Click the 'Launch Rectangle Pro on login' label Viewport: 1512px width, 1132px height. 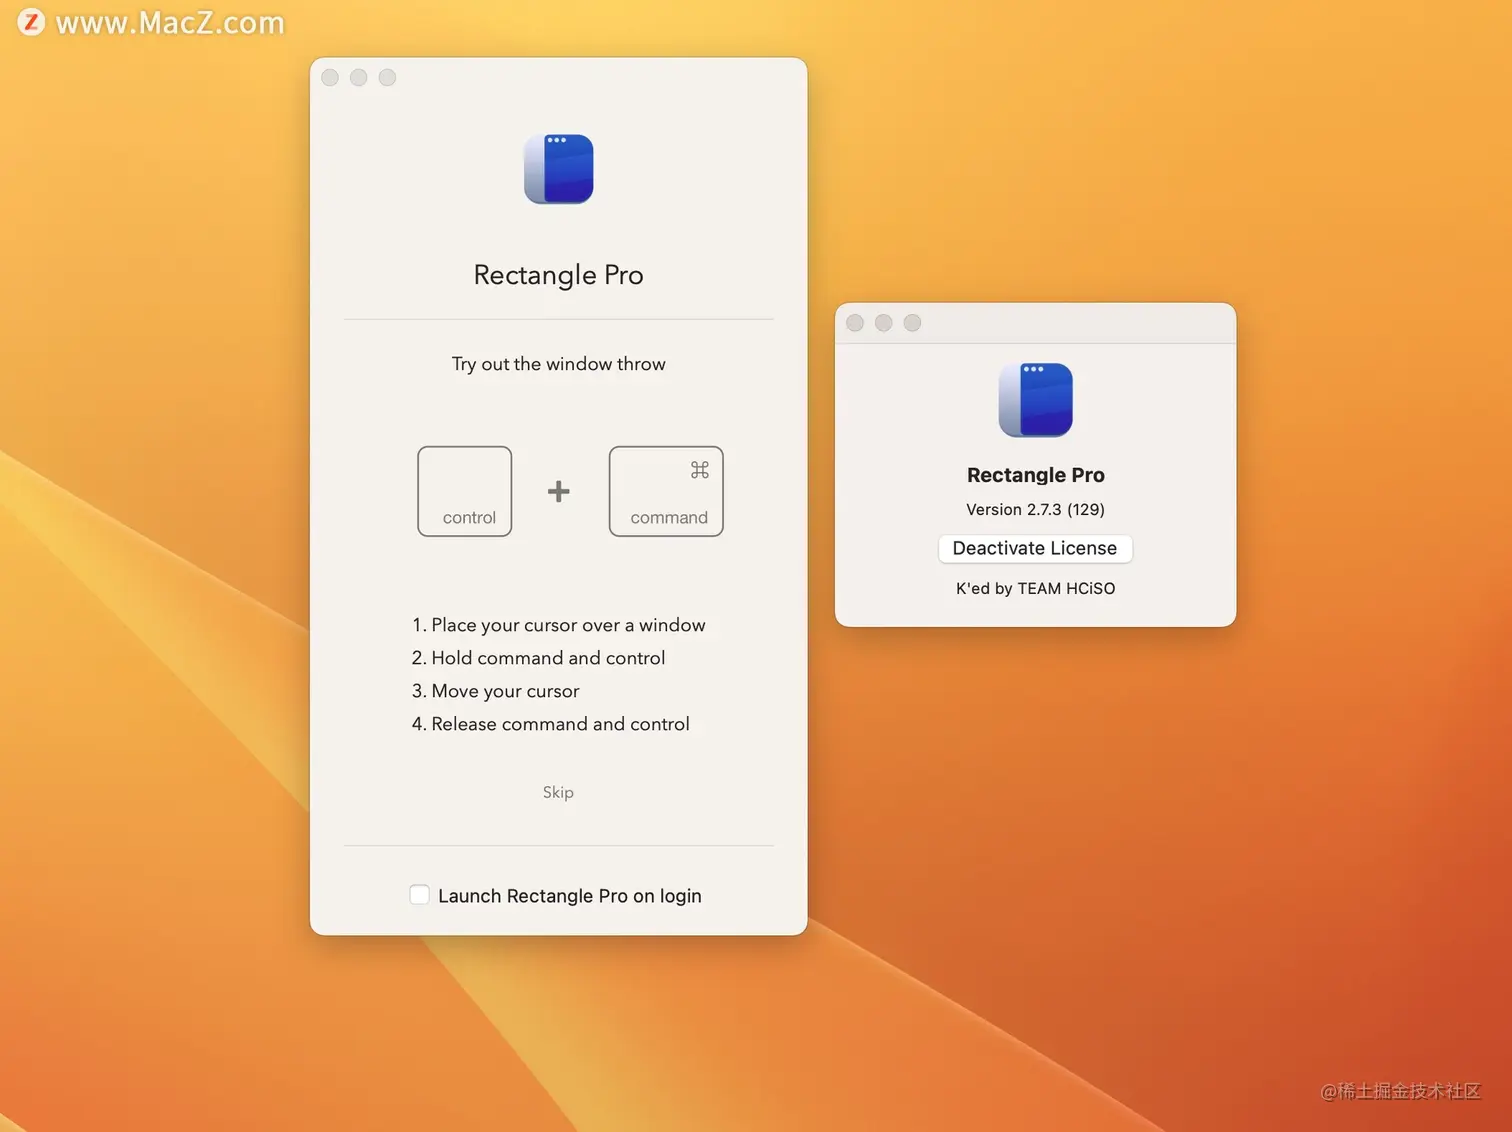(x=570, y=896)
